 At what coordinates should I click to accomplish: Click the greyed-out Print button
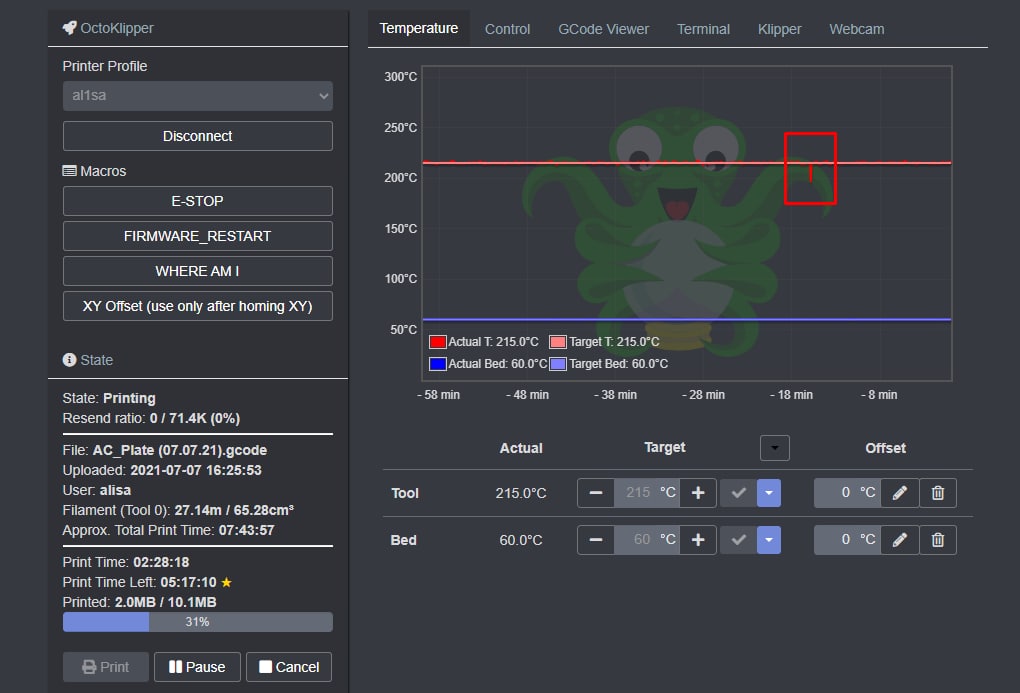106,667
